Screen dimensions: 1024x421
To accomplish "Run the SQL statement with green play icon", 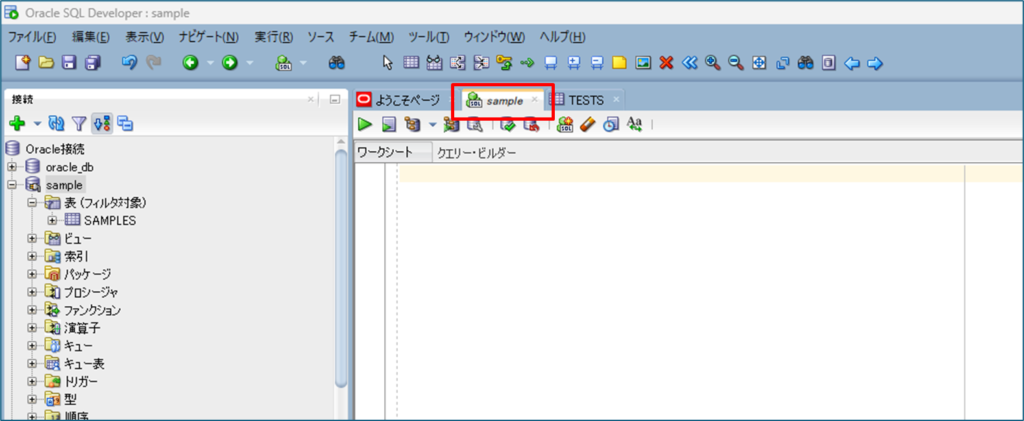I will pyautogui.click(x=366, y=124).
